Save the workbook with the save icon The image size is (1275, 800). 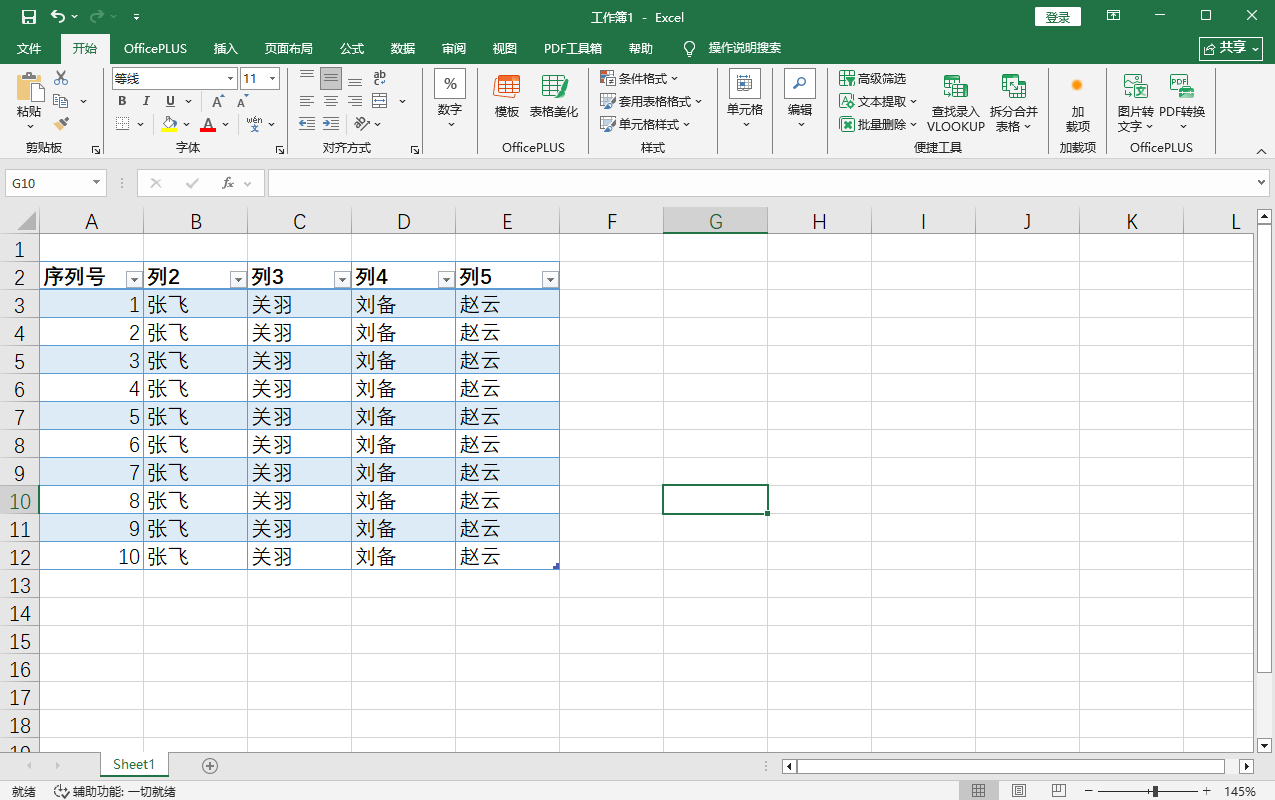click(28, 17)
